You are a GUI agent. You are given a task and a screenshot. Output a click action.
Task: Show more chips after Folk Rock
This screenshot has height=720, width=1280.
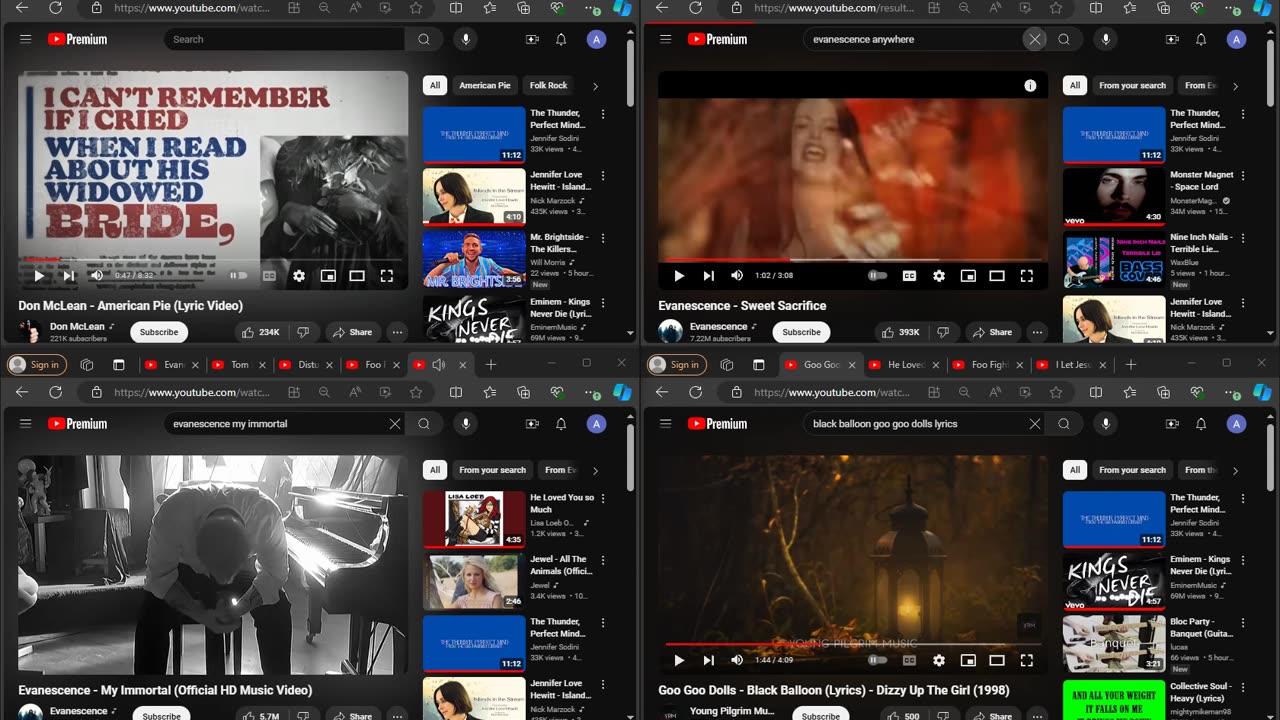(x=595, y=86)
